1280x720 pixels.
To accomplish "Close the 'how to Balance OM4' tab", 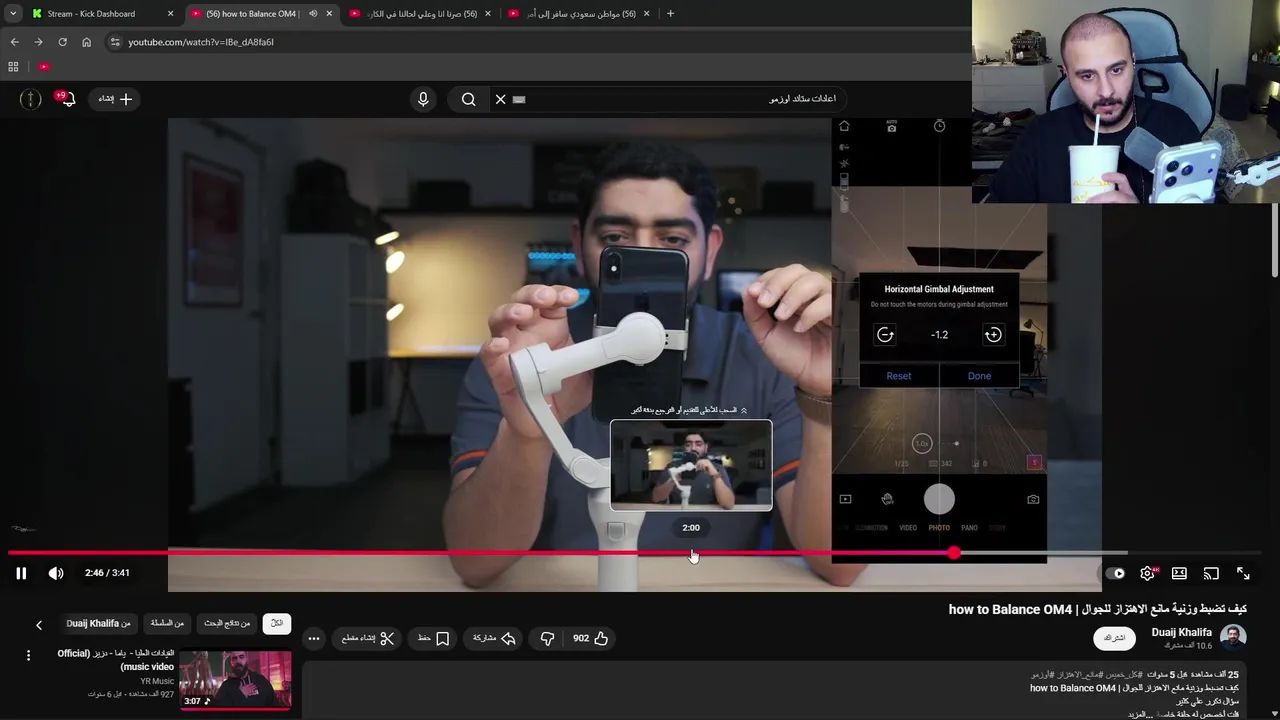I will 329,14.
